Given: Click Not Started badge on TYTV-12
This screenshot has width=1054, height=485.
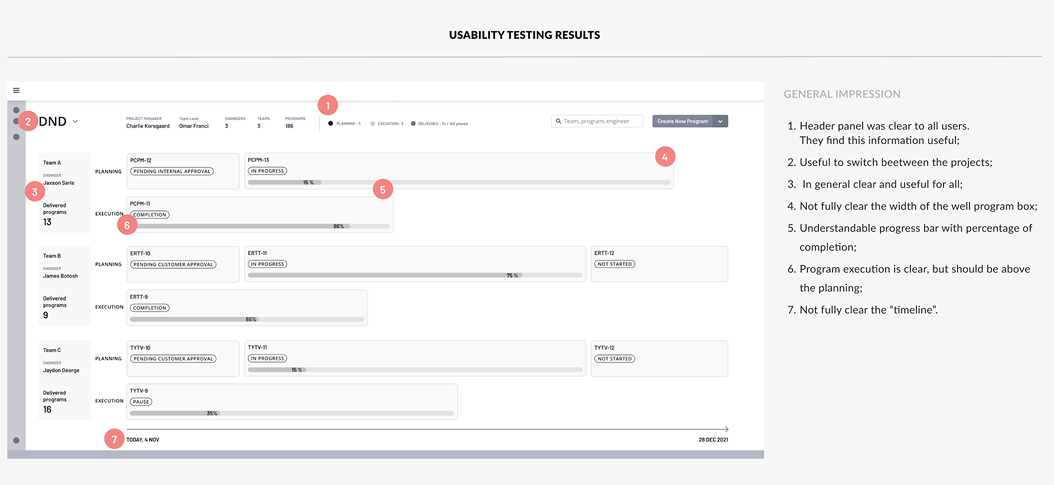Looking at the screenshot, I should 615,359.
